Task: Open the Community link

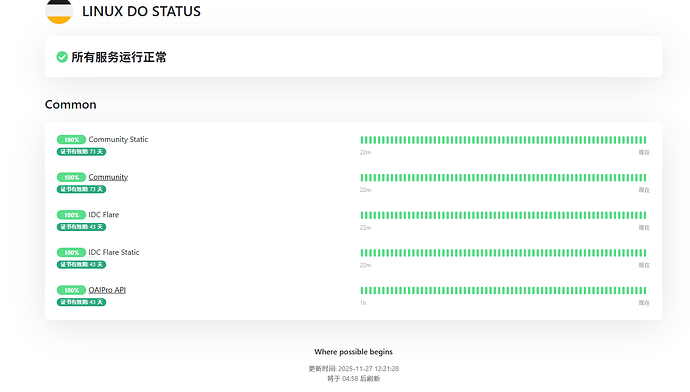Action: click(x=108, y=177)
